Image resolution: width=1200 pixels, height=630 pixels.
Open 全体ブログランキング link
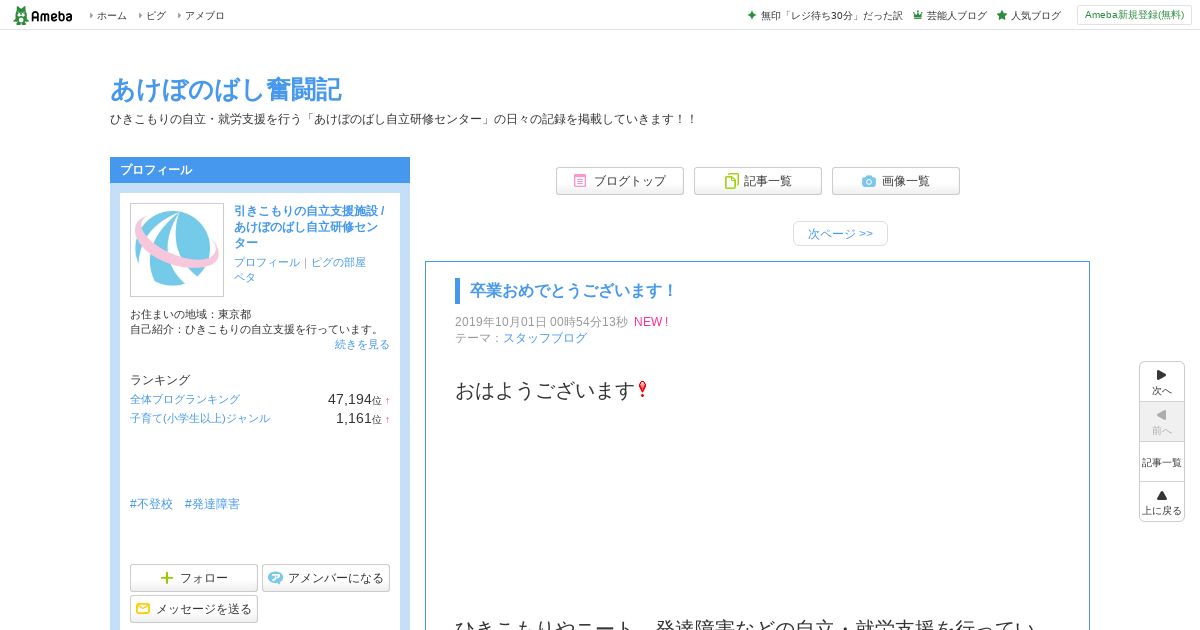click(185, 399)
